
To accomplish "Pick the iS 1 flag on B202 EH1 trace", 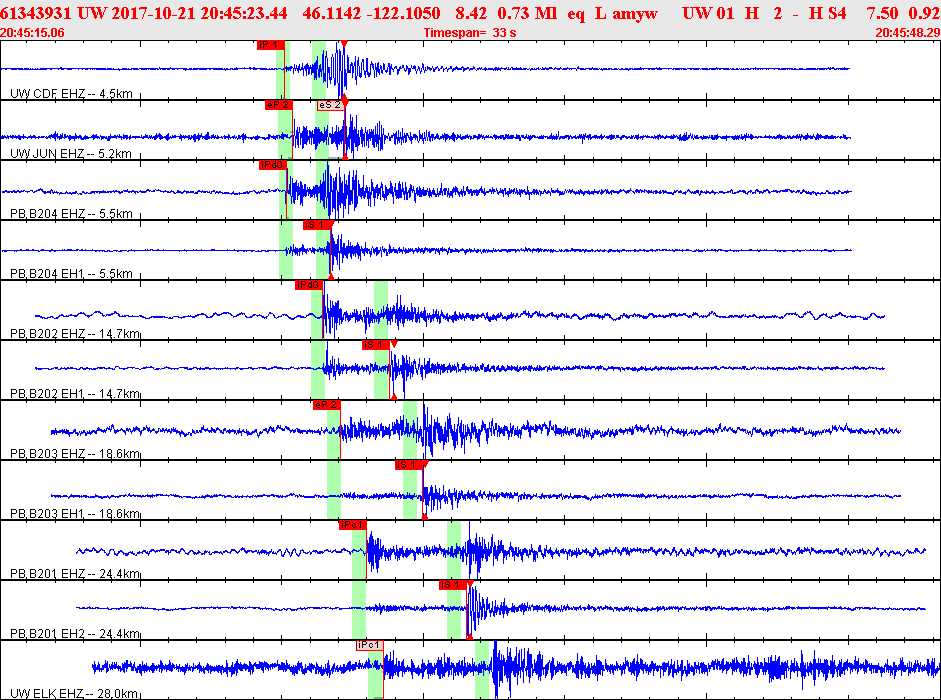I will (376, 345).
